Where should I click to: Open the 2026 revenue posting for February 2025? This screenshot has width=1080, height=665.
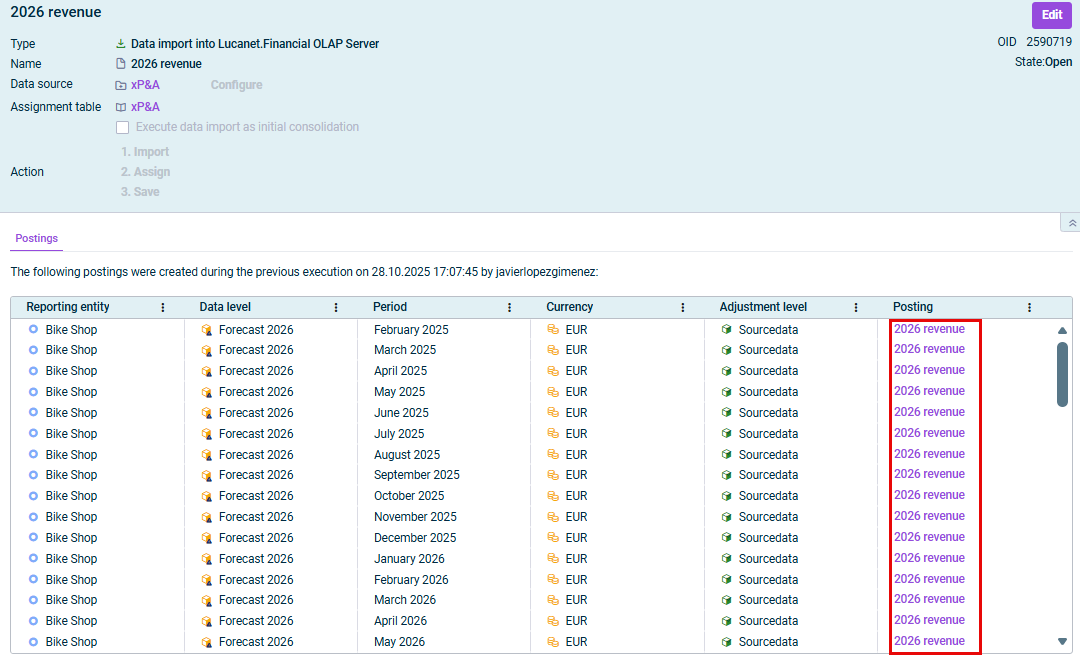tap(929, 329)
